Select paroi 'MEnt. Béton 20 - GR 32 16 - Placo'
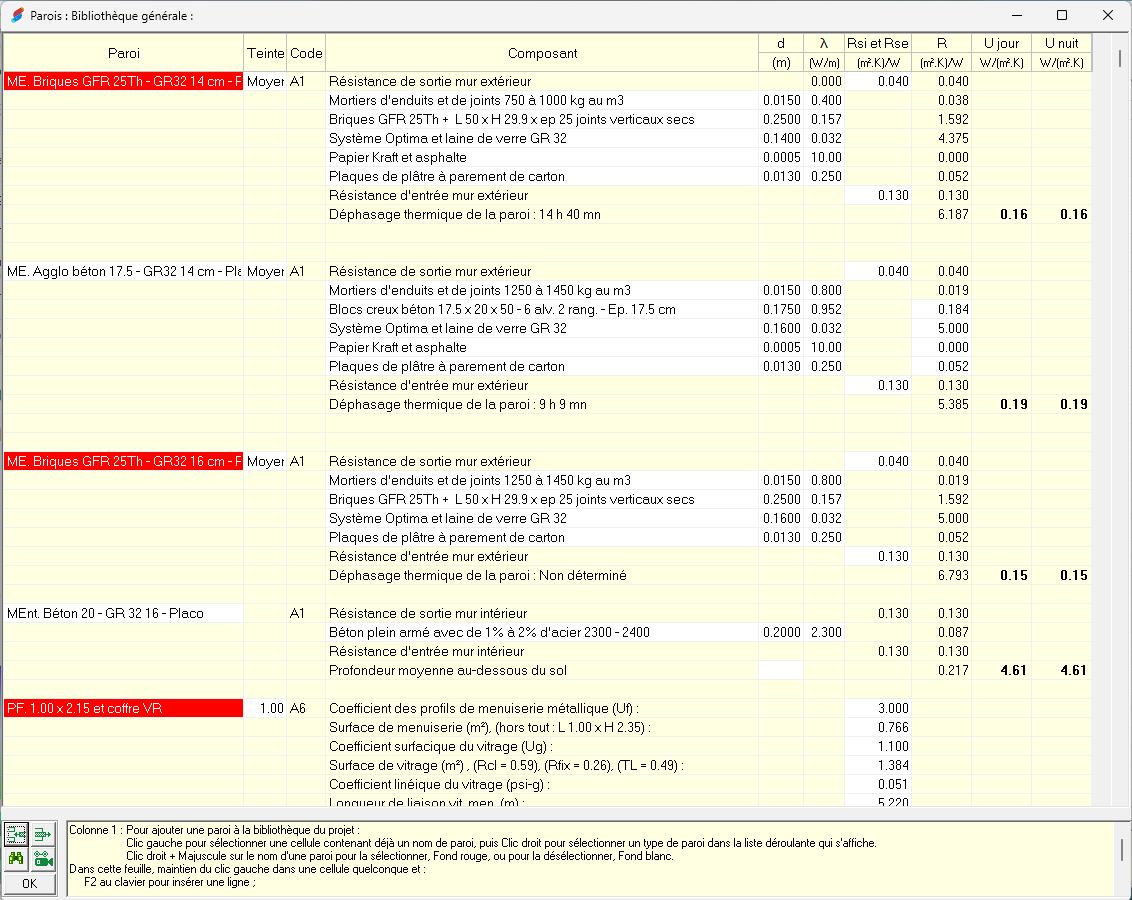 click(x=120, y=613)
